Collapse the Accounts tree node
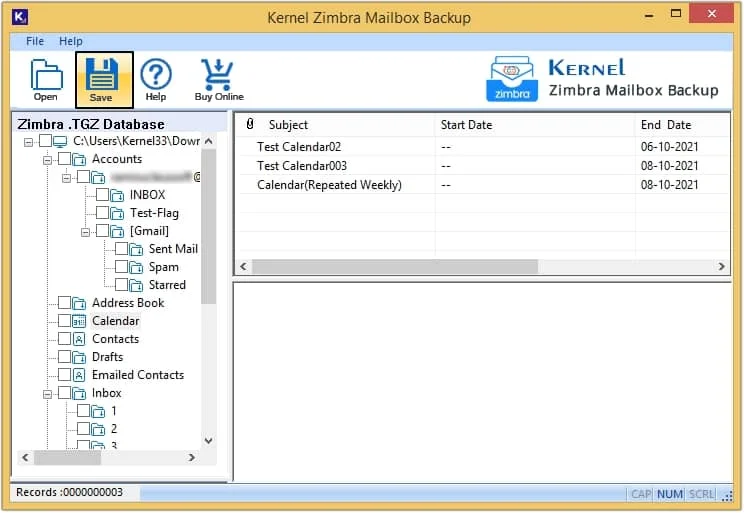Image resolution: width=744 pixels, height=513 pixels. [47, 160]
